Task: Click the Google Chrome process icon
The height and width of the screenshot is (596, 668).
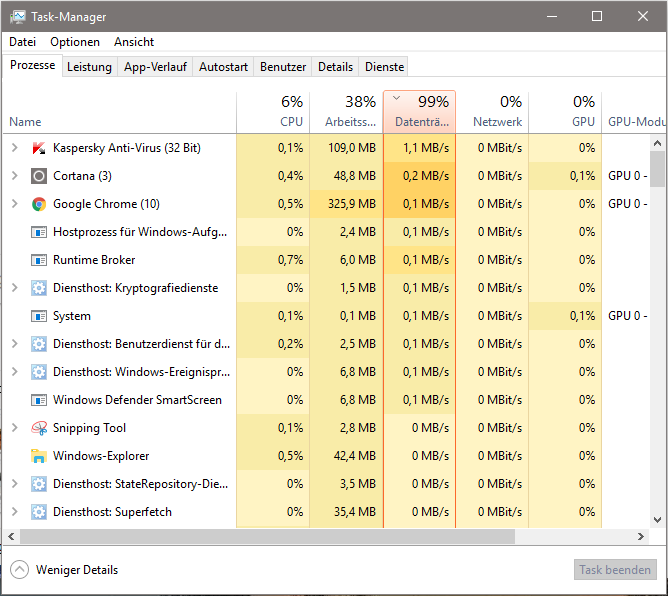Action: 39,204
